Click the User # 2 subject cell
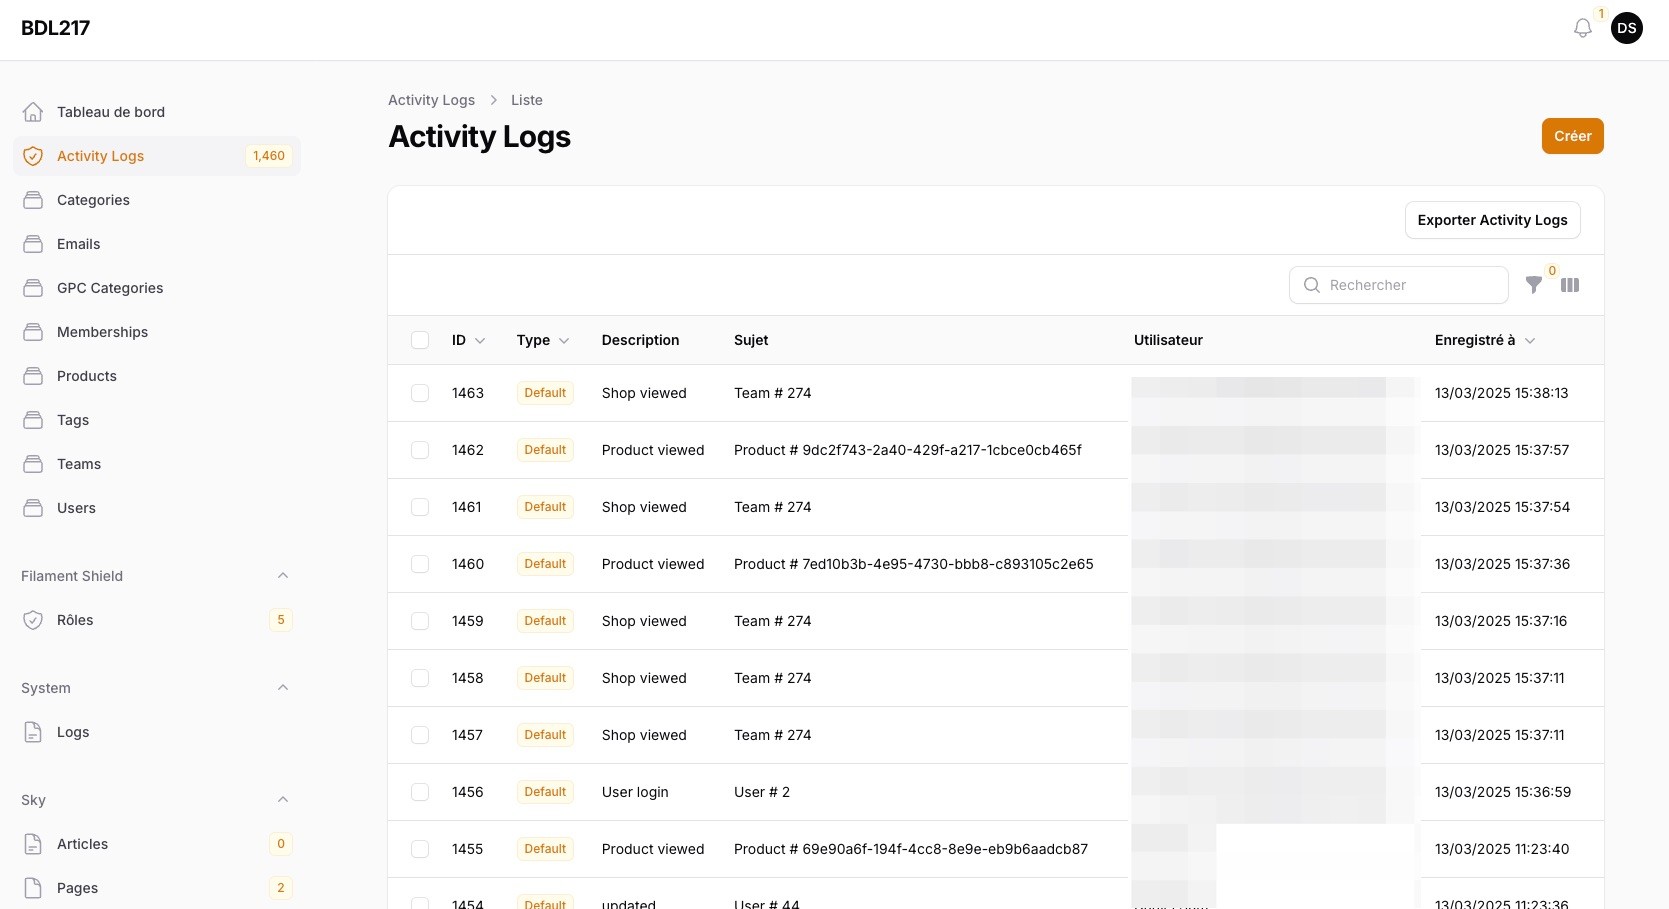This screenshot has height=909, width=1669. [x=761, y=792]
